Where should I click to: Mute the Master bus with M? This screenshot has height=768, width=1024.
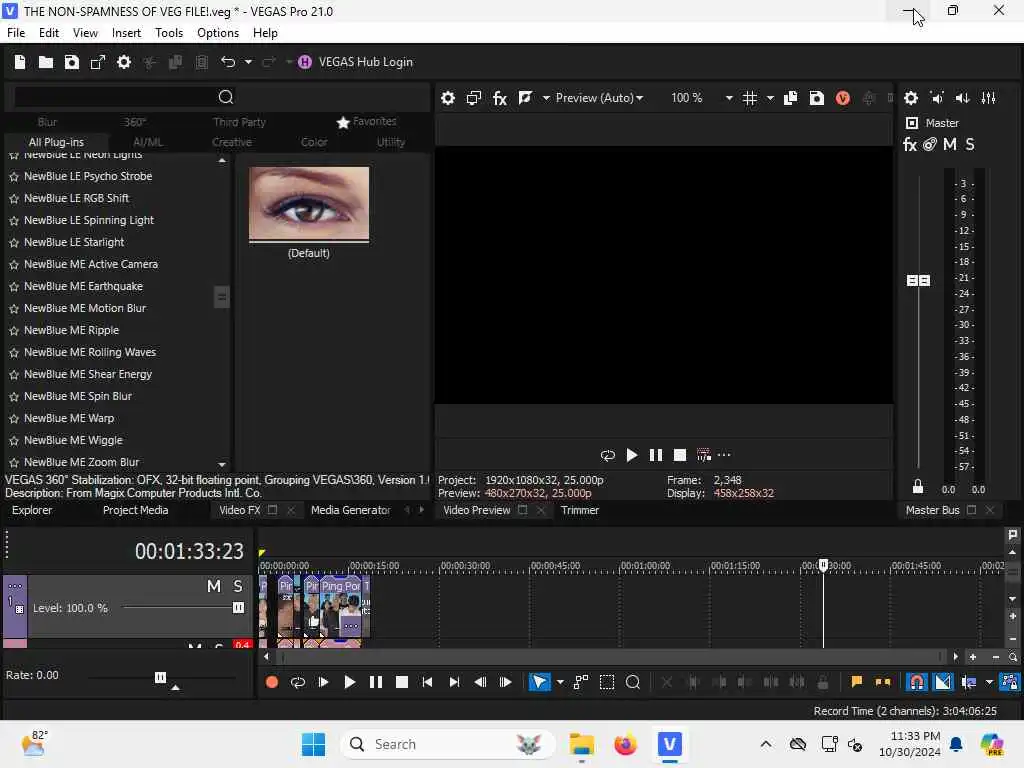coord(950,144)
